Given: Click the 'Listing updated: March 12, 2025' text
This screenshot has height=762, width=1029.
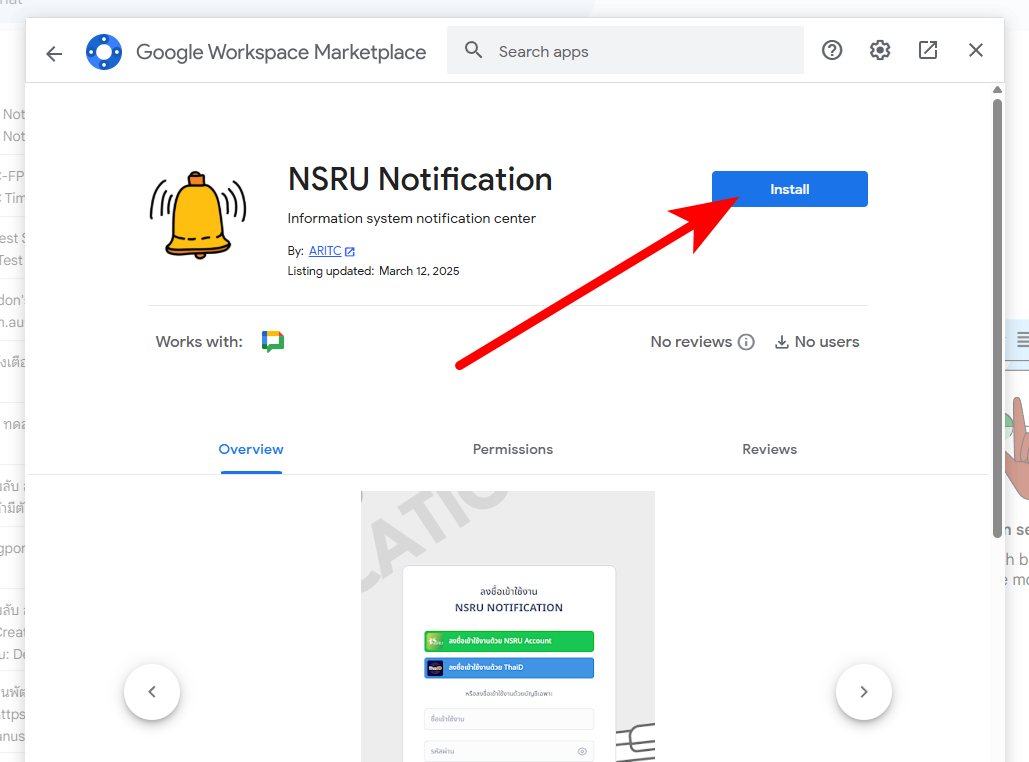Looking at the screenshot, I should 373,271.
